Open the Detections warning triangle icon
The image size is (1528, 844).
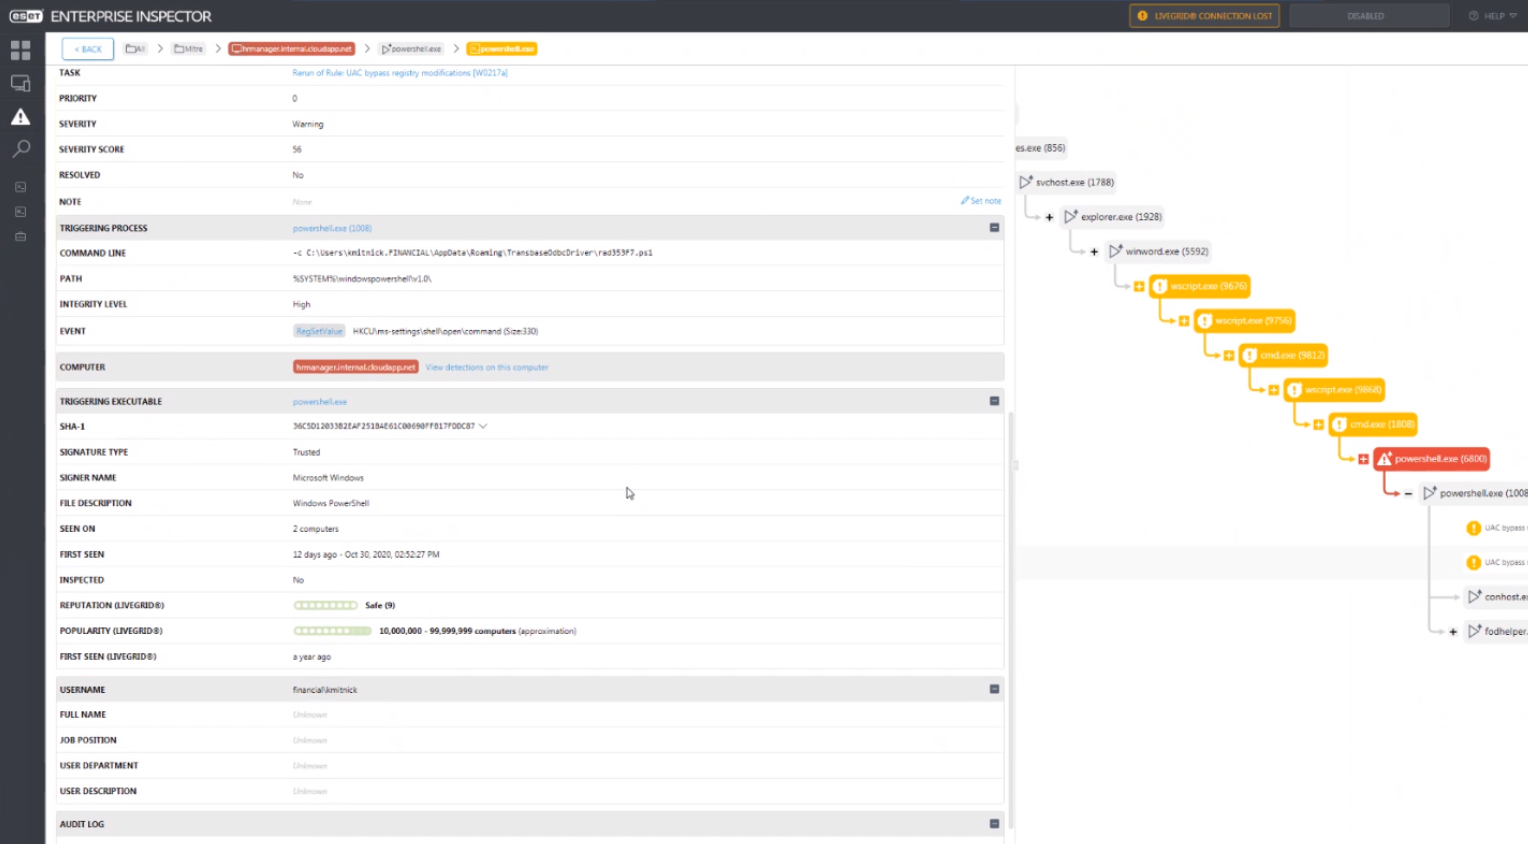coord(20,117)
